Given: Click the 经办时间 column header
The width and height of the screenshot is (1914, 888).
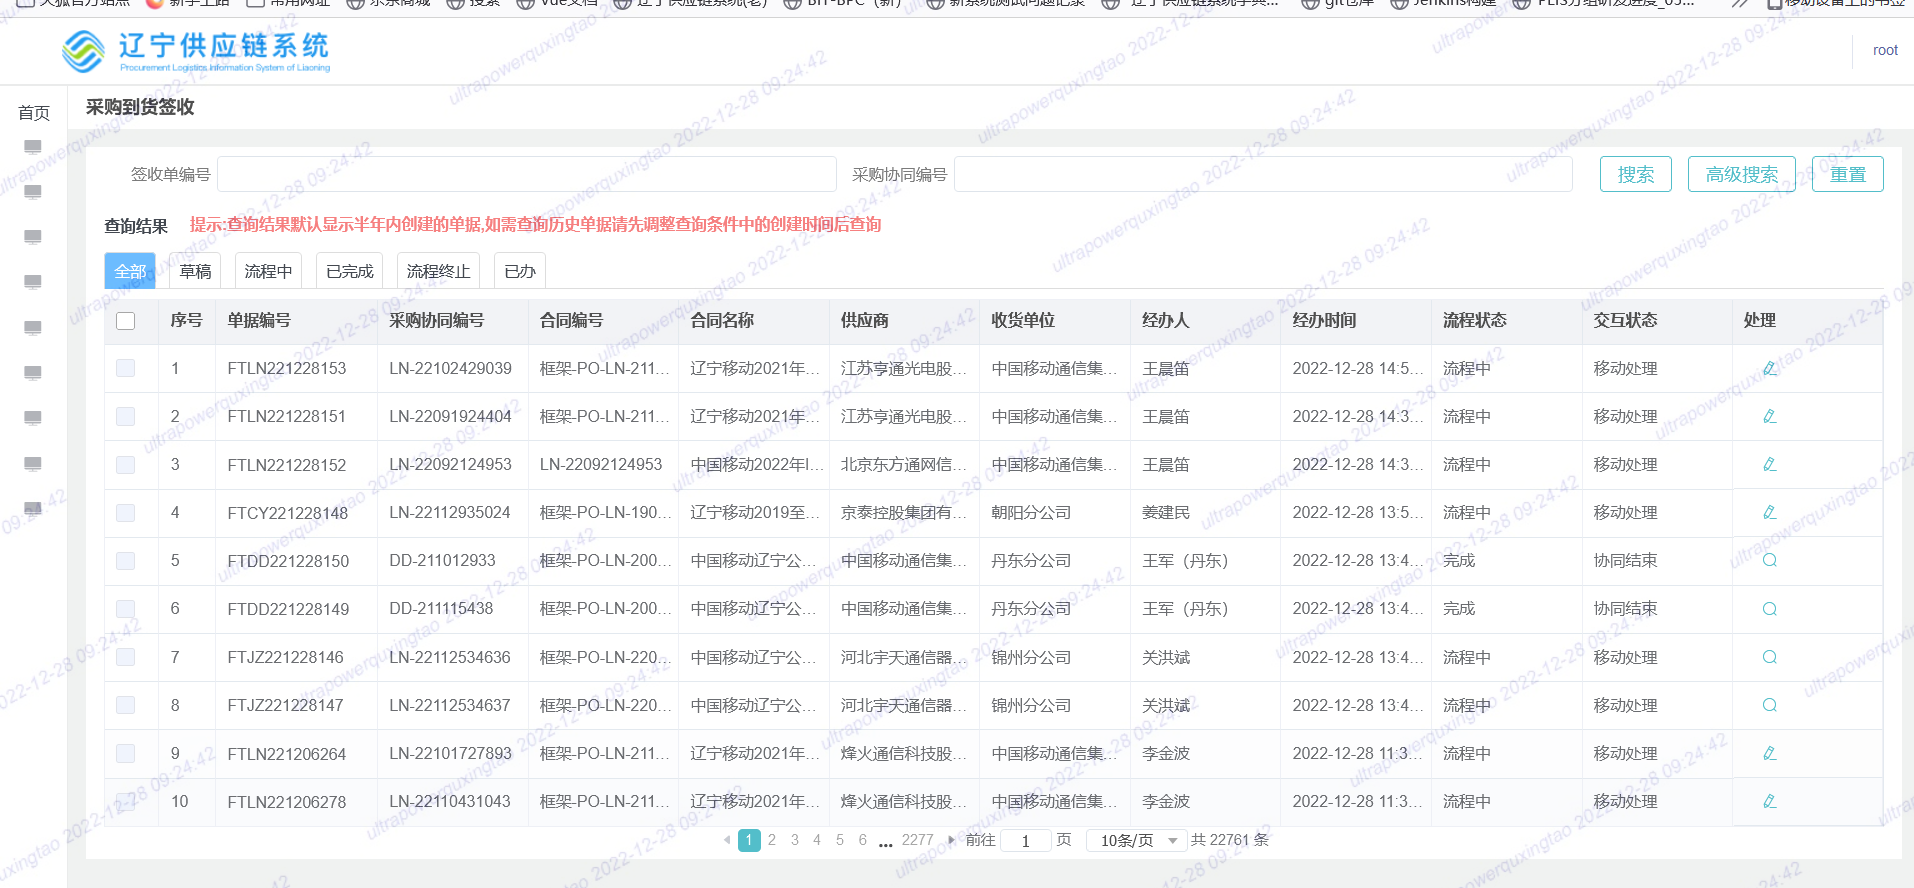Looking at the screenshot, I should 1324,320.
